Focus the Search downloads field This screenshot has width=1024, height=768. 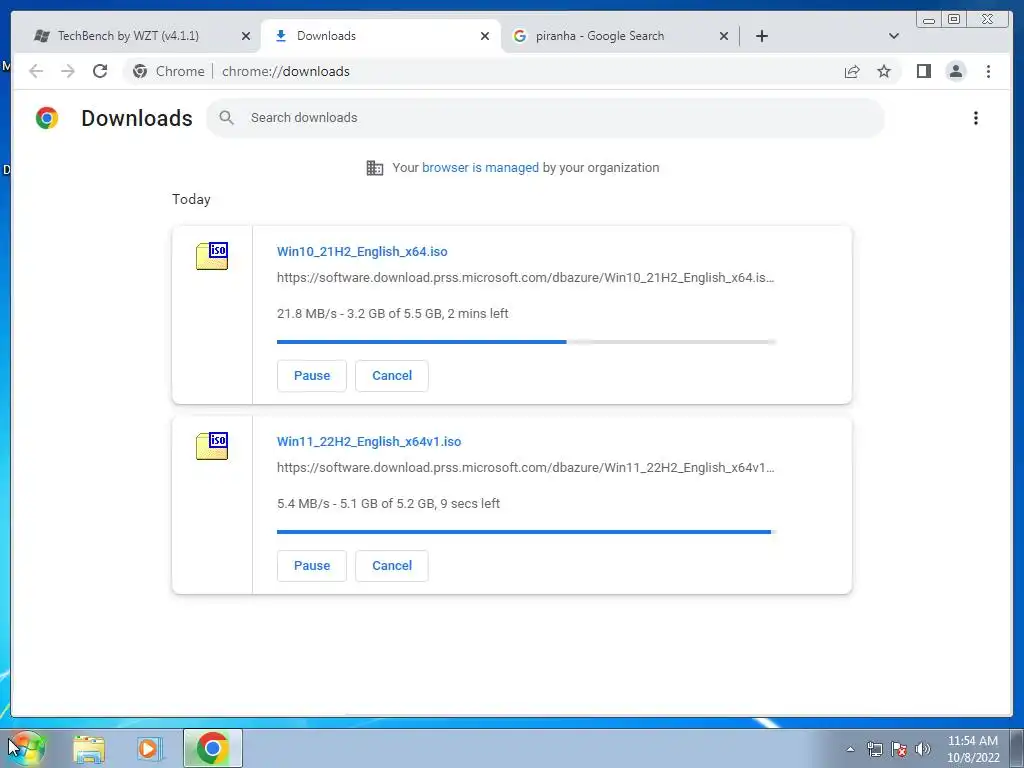click(x=545, y=118)
